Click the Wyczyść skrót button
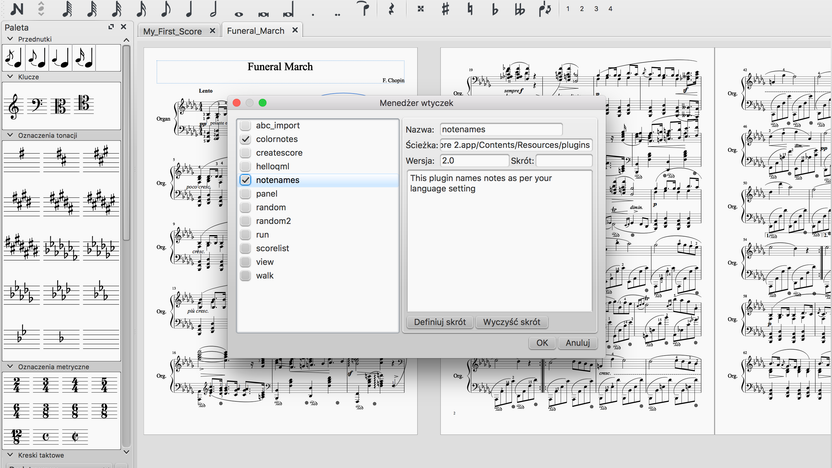Viewport: 832px width, 468px height. [512, 322]
